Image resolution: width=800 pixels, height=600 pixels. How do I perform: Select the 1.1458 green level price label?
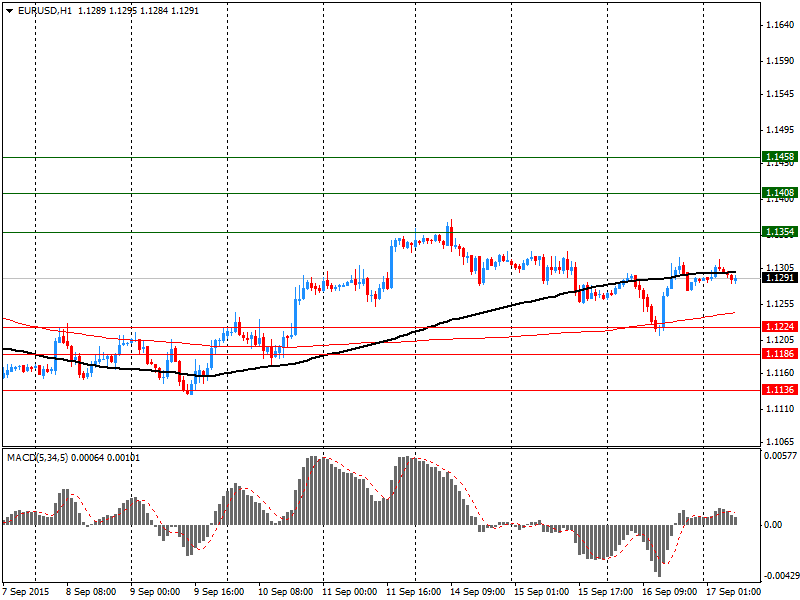coord(780,157)
